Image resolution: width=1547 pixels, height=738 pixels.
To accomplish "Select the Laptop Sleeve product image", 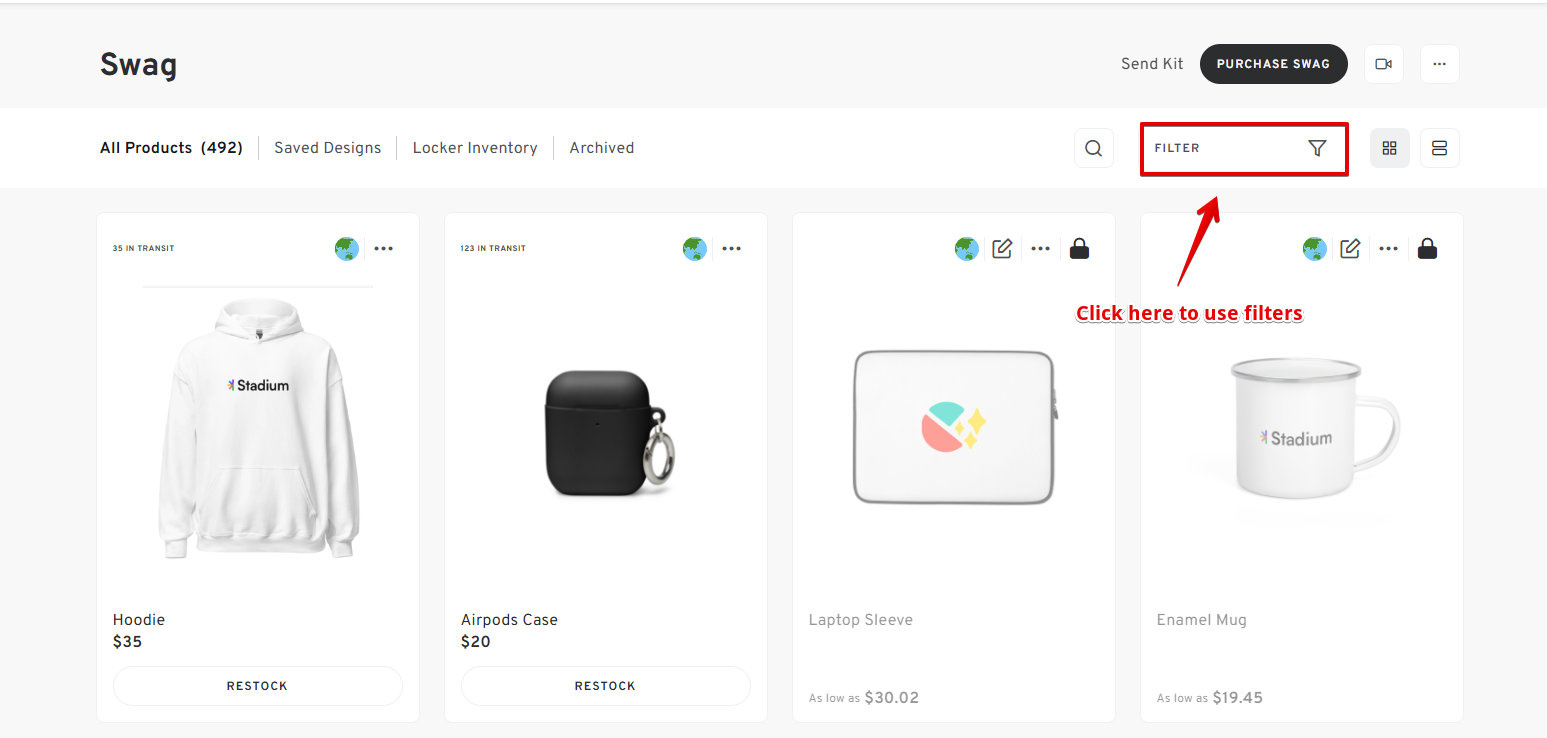I will point(954,427).
